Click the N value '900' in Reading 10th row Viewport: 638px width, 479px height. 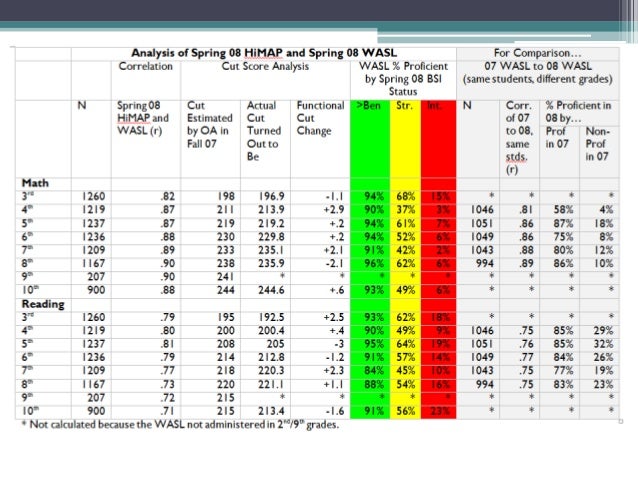[x=96, y=411]
